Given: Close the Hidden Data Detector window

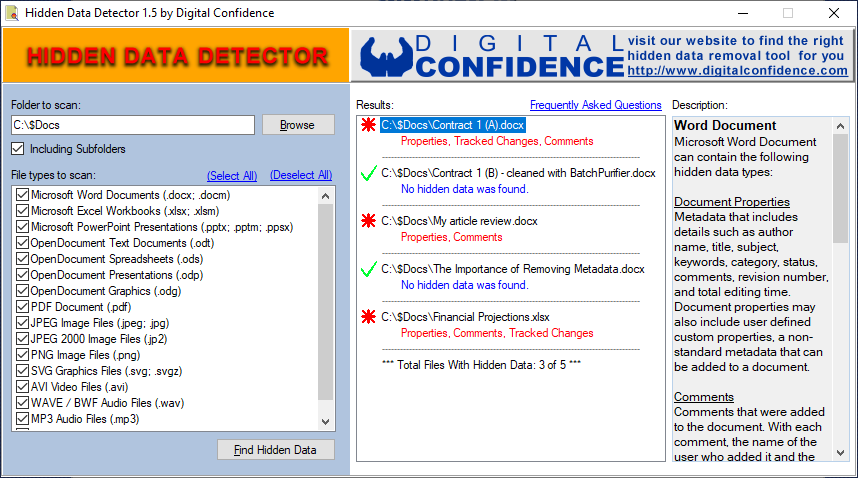Looking at the screenshot, I should 833,13.
